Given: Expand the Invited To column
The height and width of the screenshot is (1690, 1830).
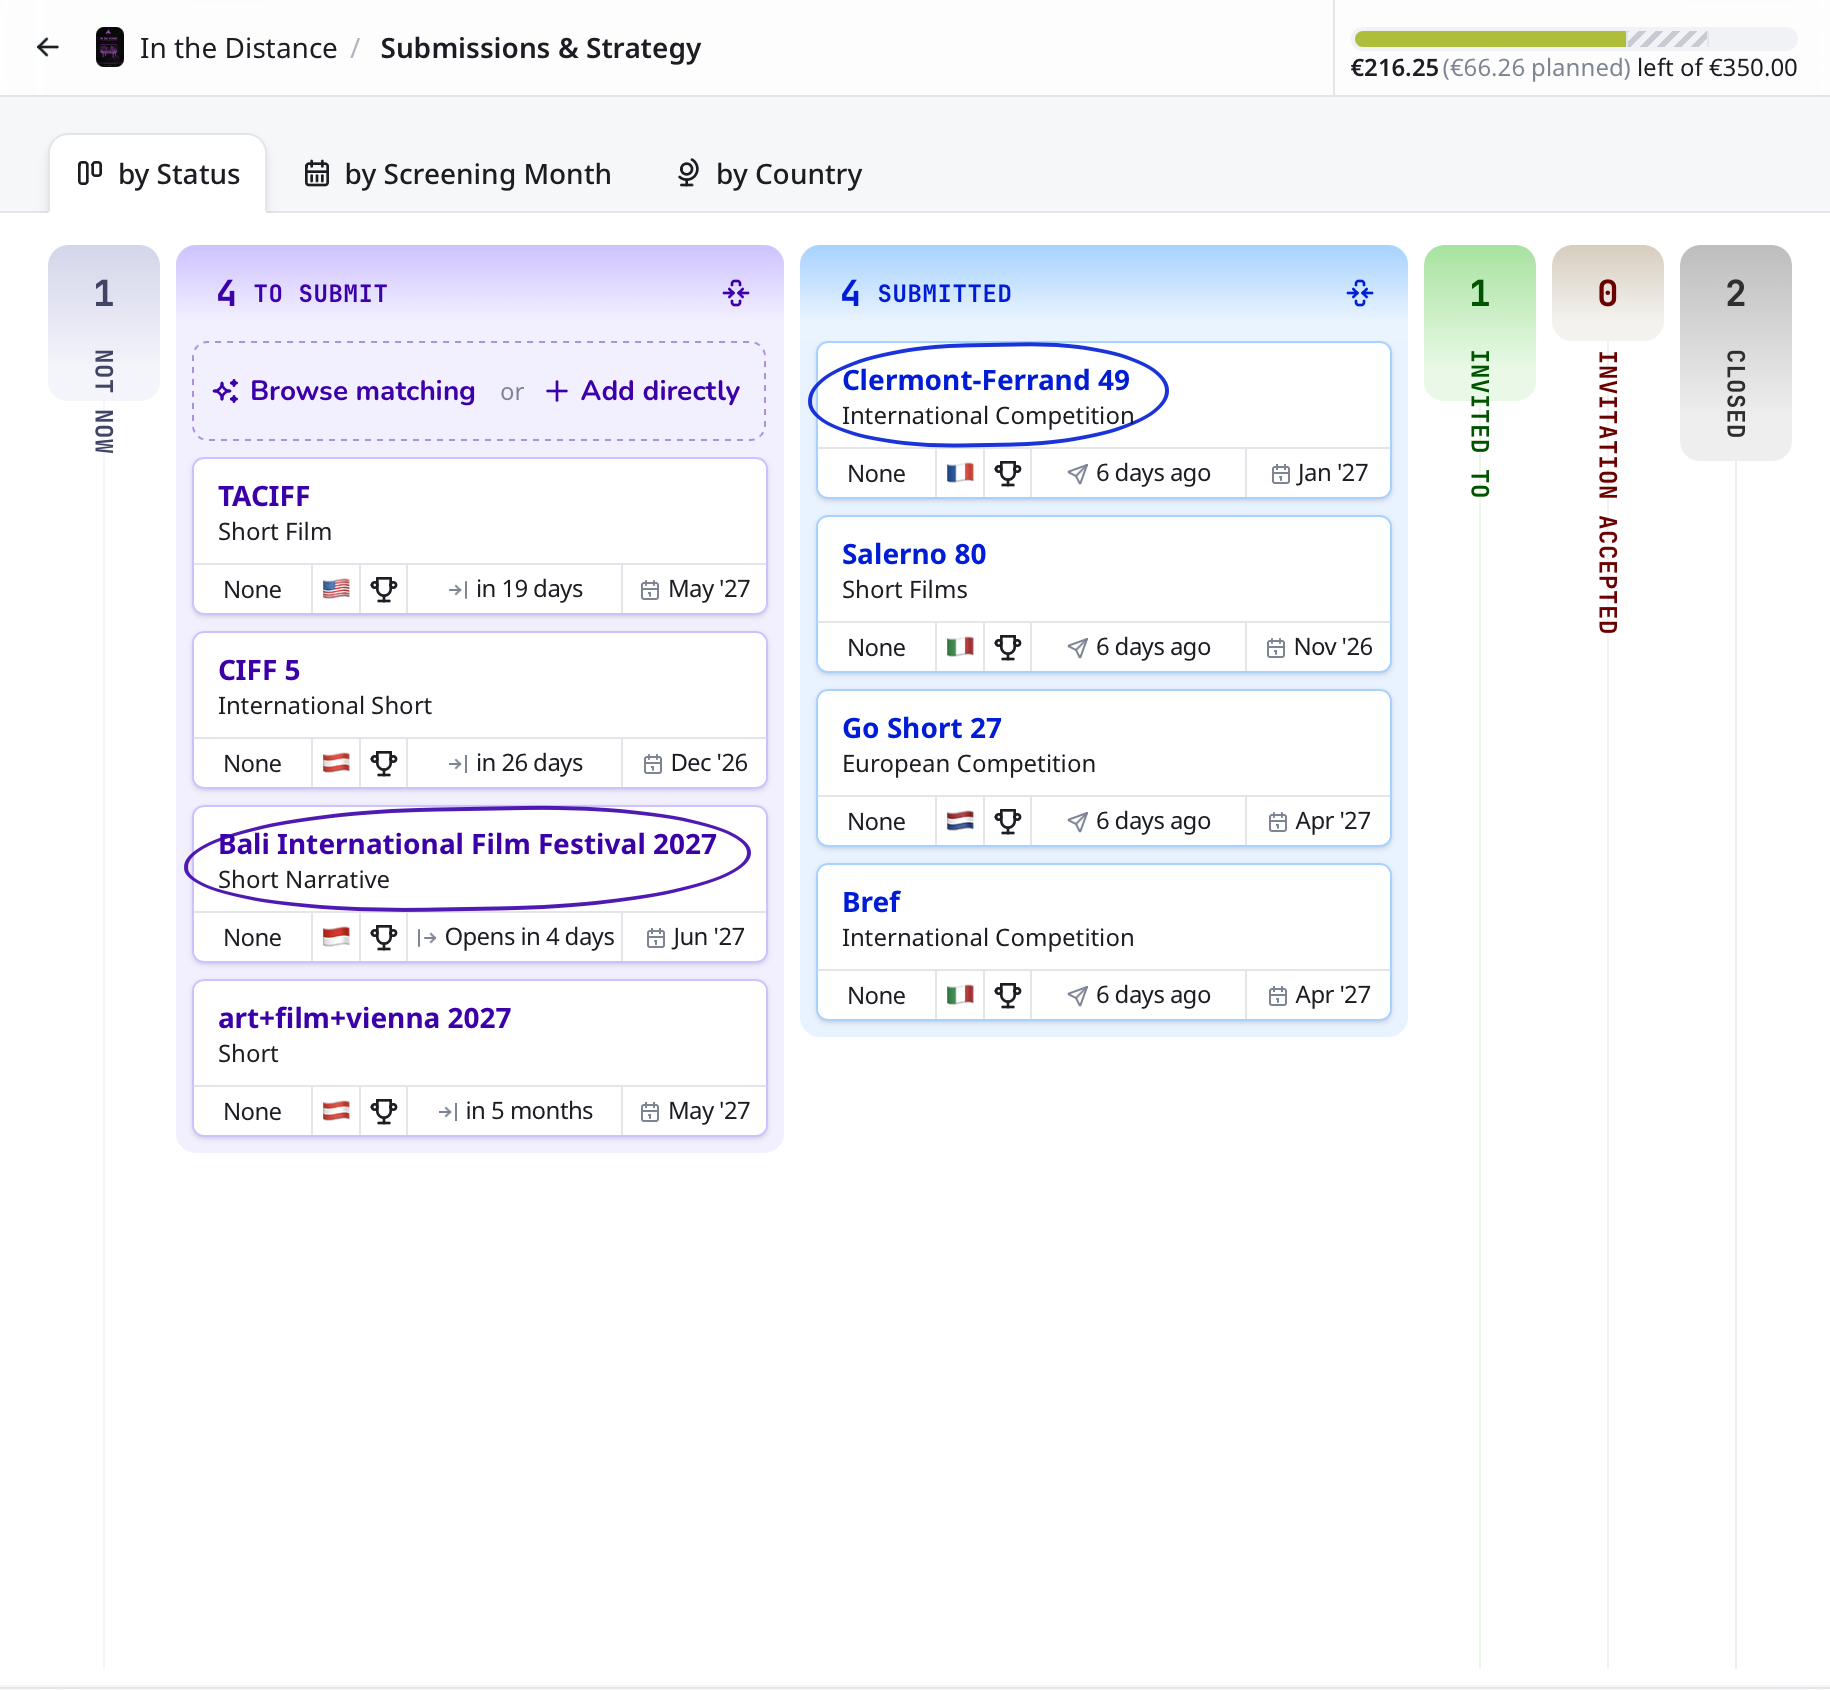Looking at the screenshot, I should pyautogui.click(x=1480, y=322).
